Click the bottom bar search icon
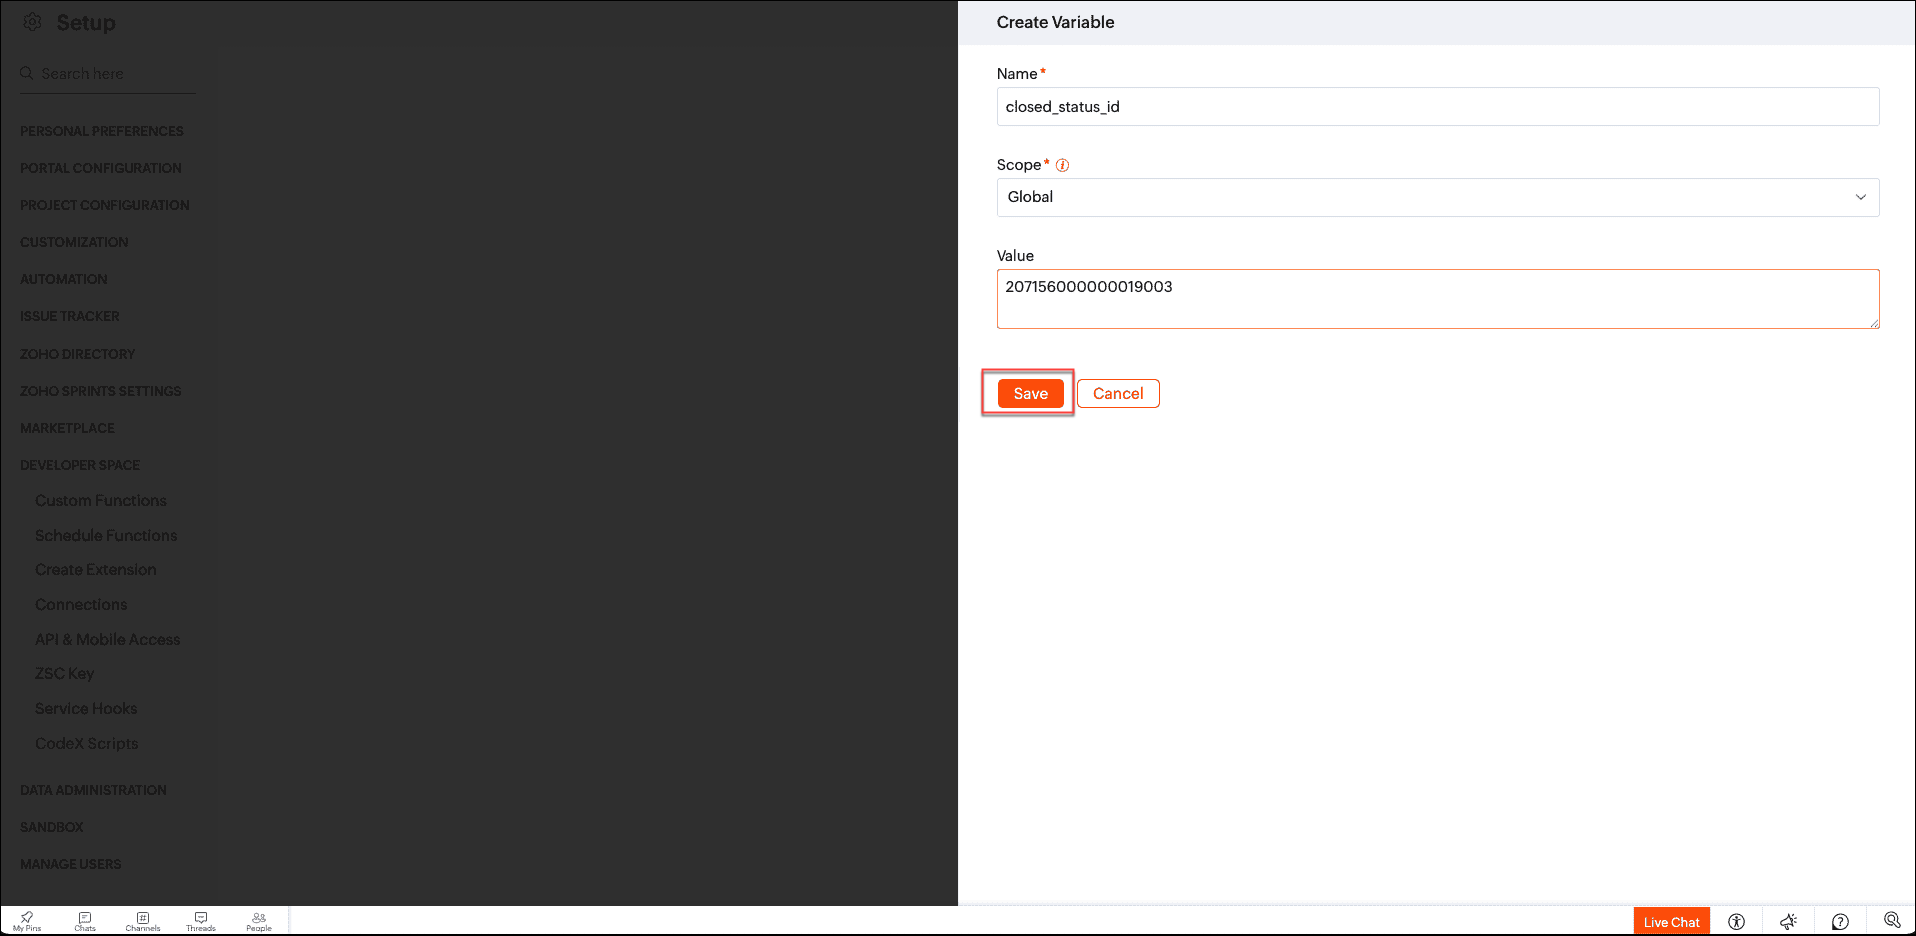 point(1892,921)
